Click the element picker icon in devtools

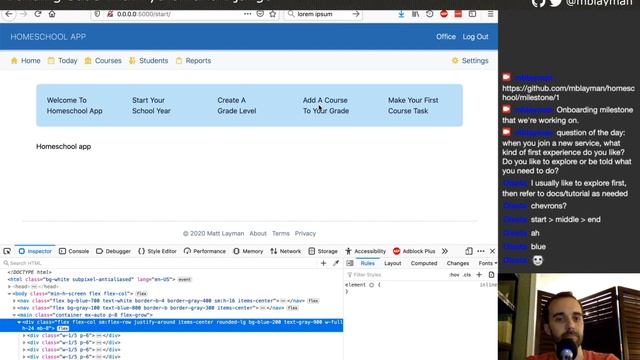[7, 251]
